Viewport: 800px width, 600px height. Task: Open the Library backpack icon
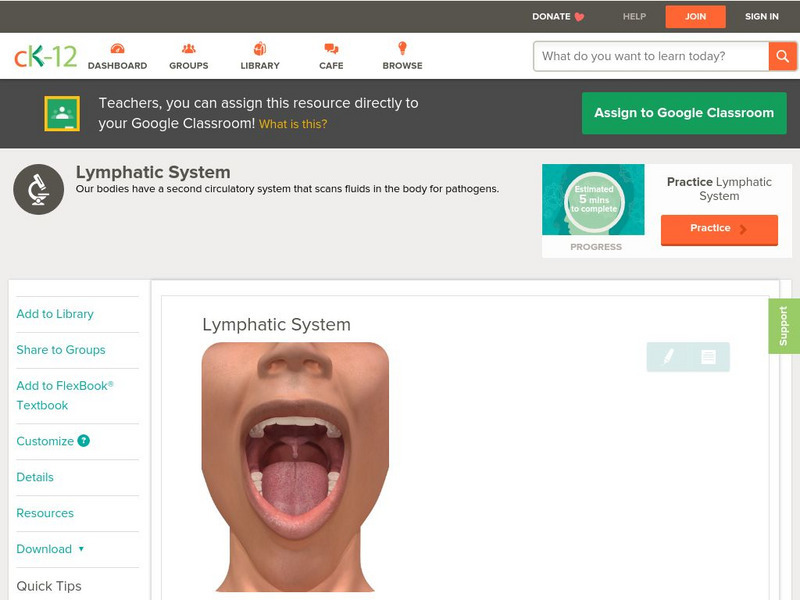[260, 48]
